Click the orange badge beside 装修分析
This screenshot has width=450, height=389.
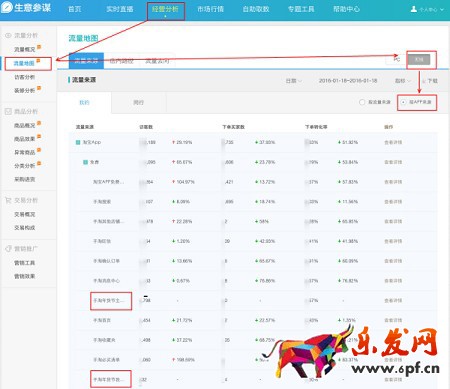39,88
